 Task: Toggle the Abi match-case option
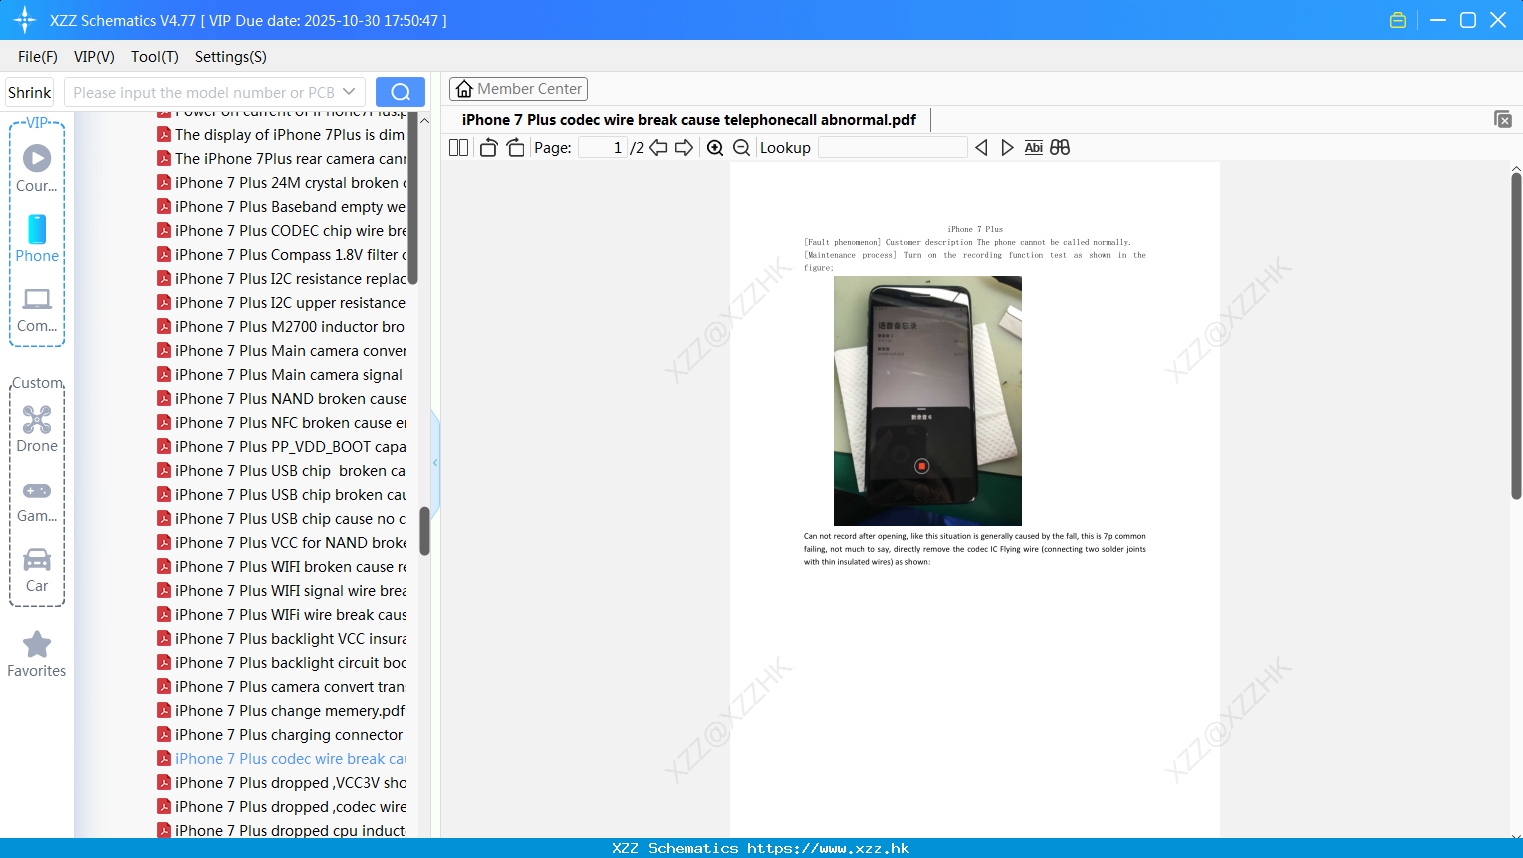tap(1034, 148)
